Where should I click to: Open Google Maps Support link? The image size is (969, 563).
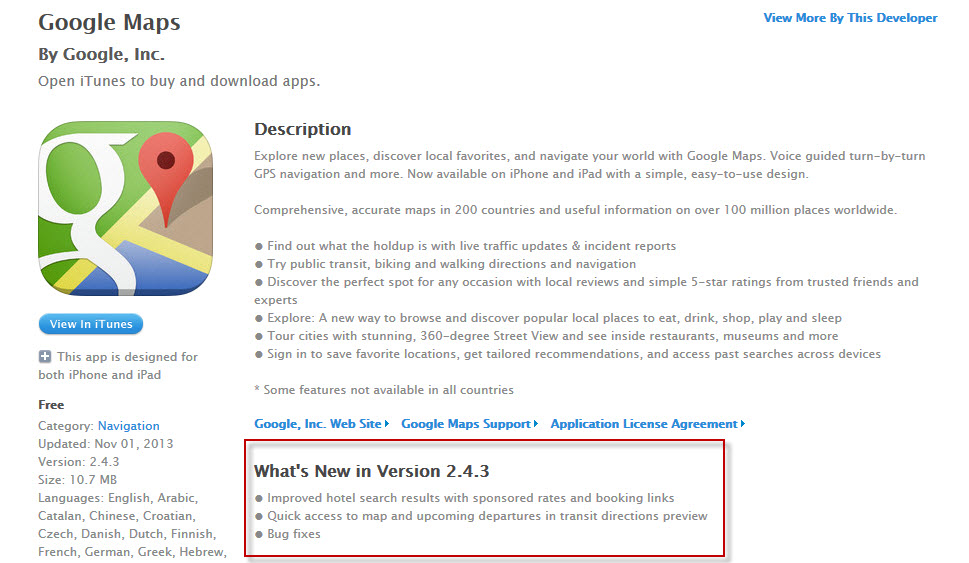coord(466,424)
